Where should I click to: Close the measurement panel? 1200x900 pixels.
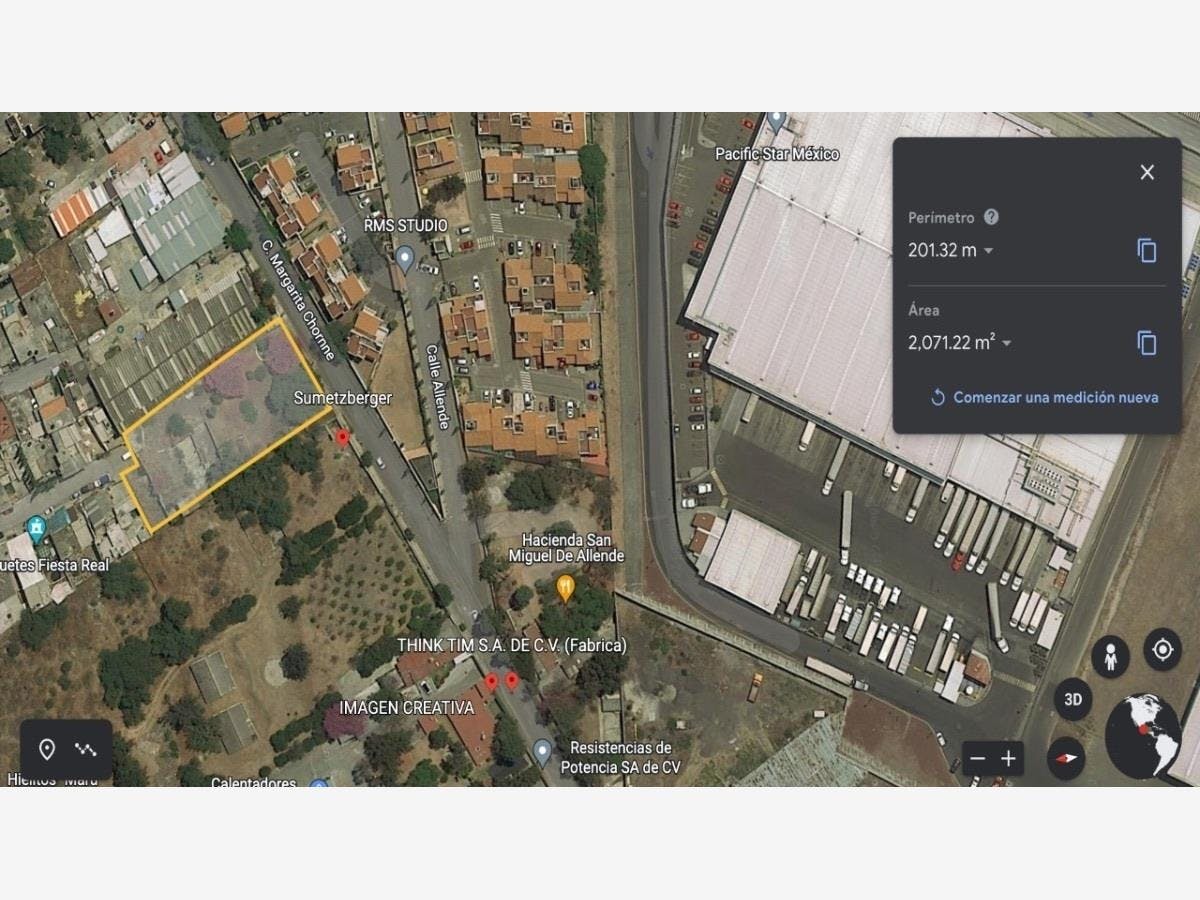[x=1147, y=172]
